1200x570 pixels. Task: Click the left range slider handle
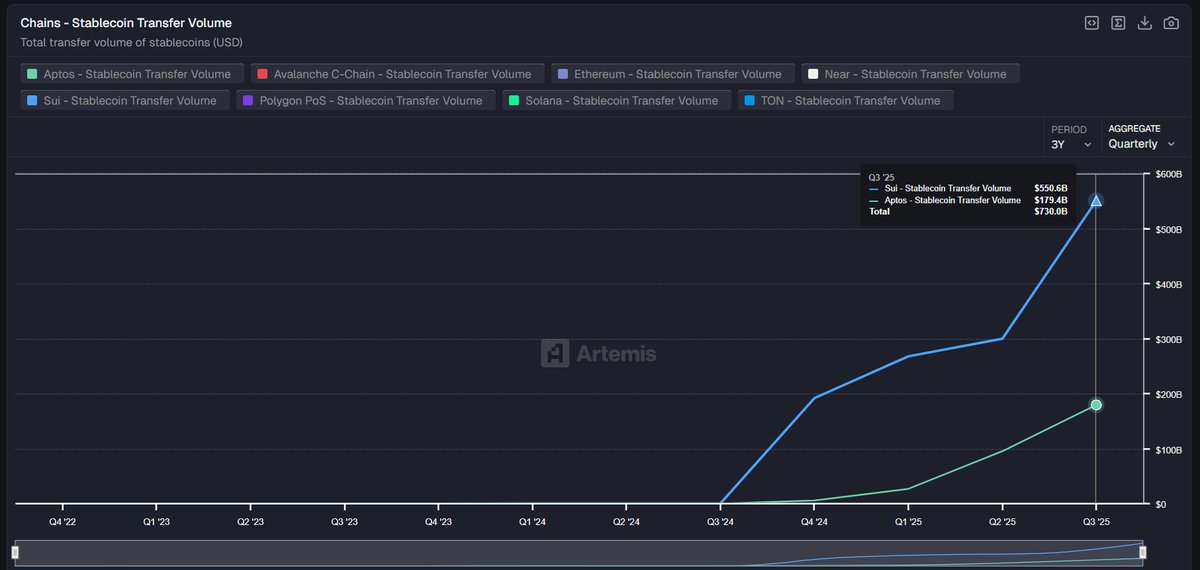pyautogui.click(x=15, y=552)
